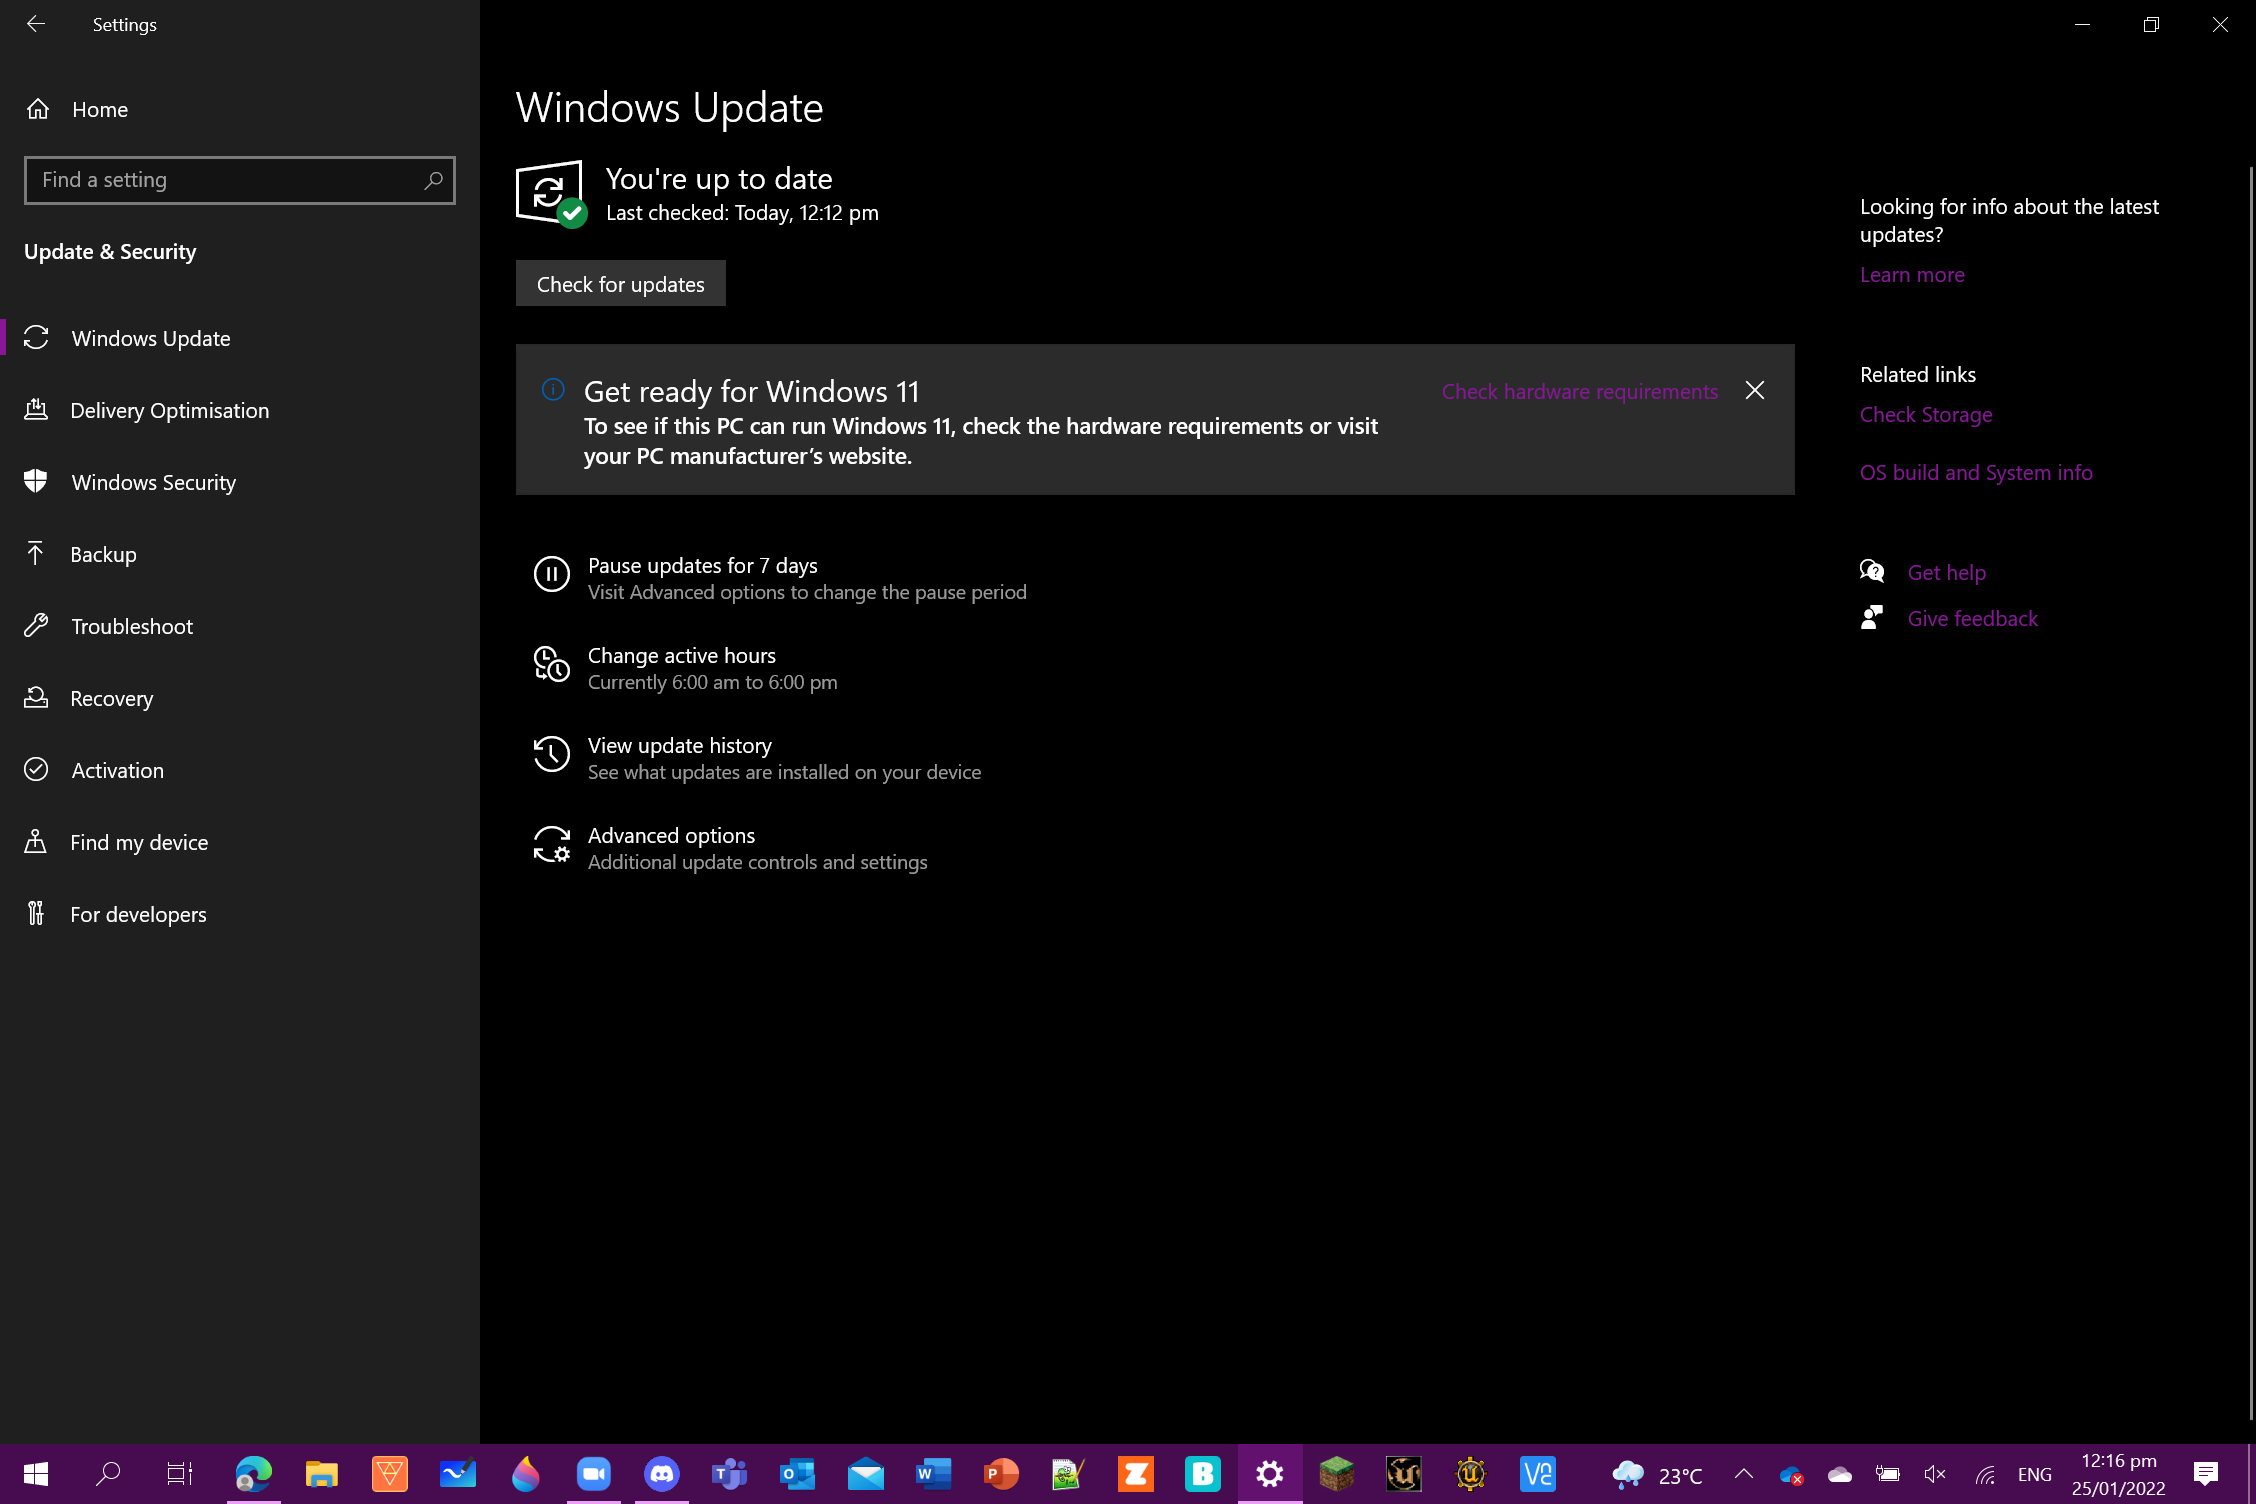Go back using the Settings back arrow
The width and height of the screenshot is (2256, 1504).
pyautogui.click(x=36, y=24)
